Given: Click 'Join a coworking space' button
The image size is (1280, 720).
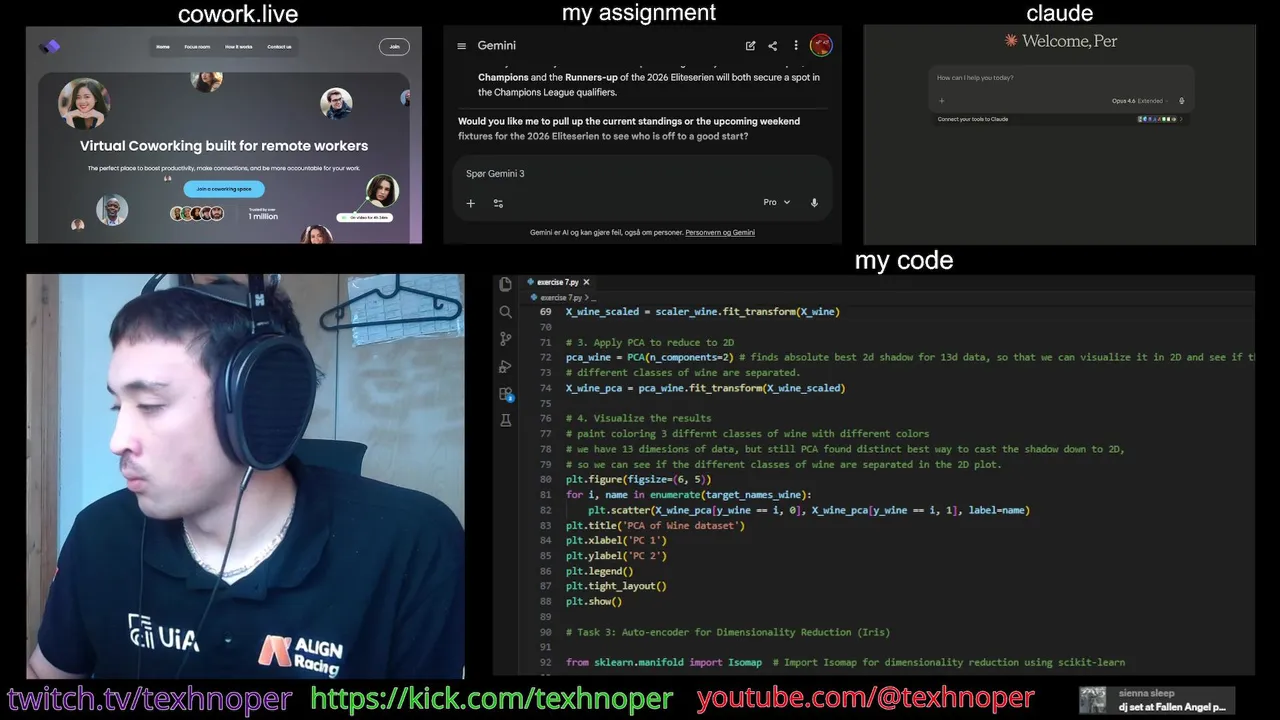Looking at the screenshot, I should [x=224, y=189].
